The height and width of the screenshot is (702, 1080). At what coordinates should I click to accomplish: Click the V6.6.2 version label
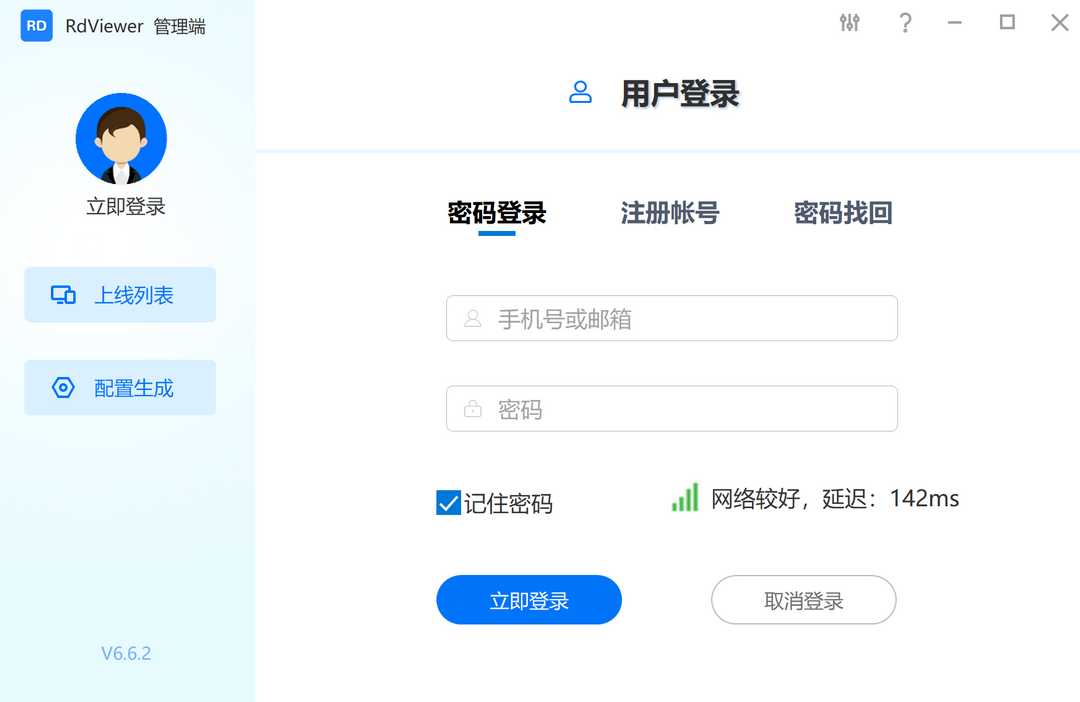point(126,653)
